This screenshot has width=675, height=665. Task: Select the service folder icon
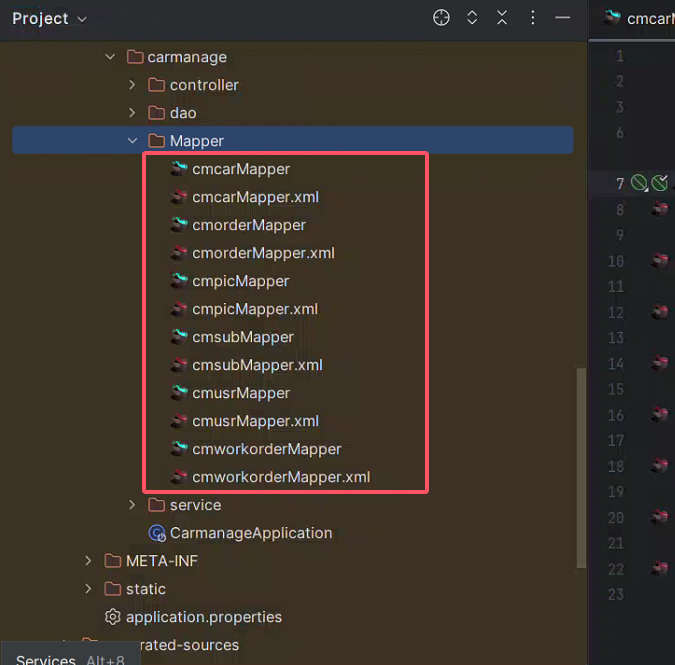tap(156, 505)
